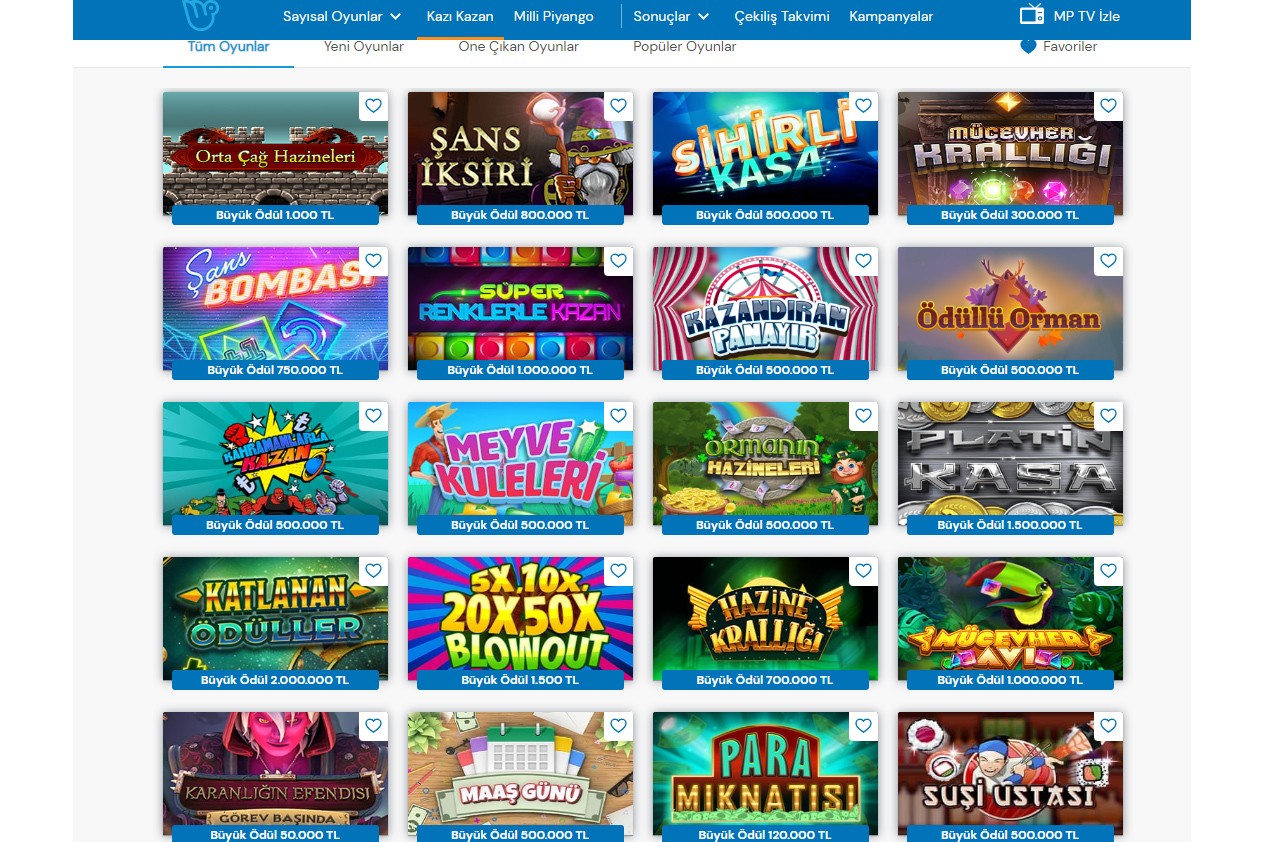Screen dimensions: 1264x842
Task: Toggle favorite heart on Şans İksiri
Action: 618,106
